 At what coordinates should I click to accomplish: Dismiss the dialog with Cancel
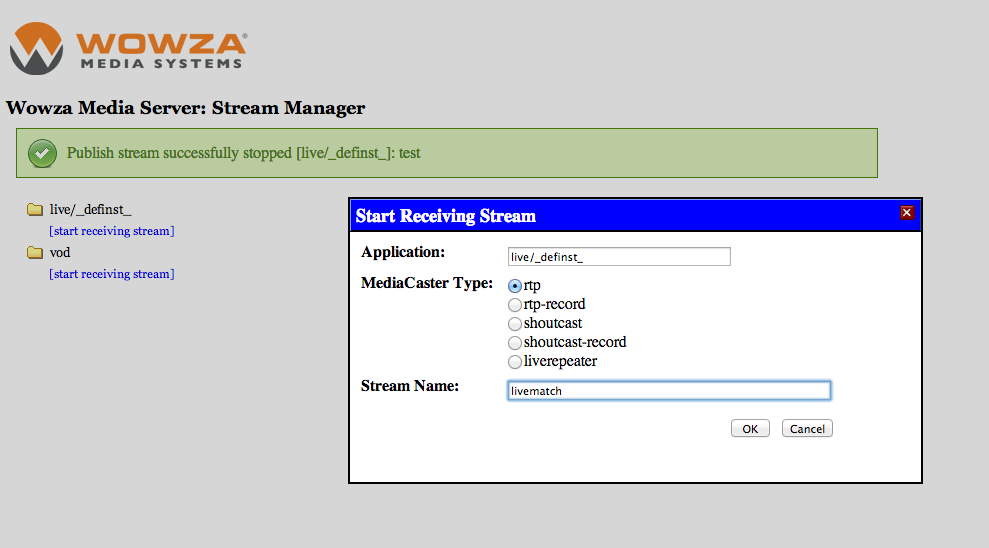[807, 428]
